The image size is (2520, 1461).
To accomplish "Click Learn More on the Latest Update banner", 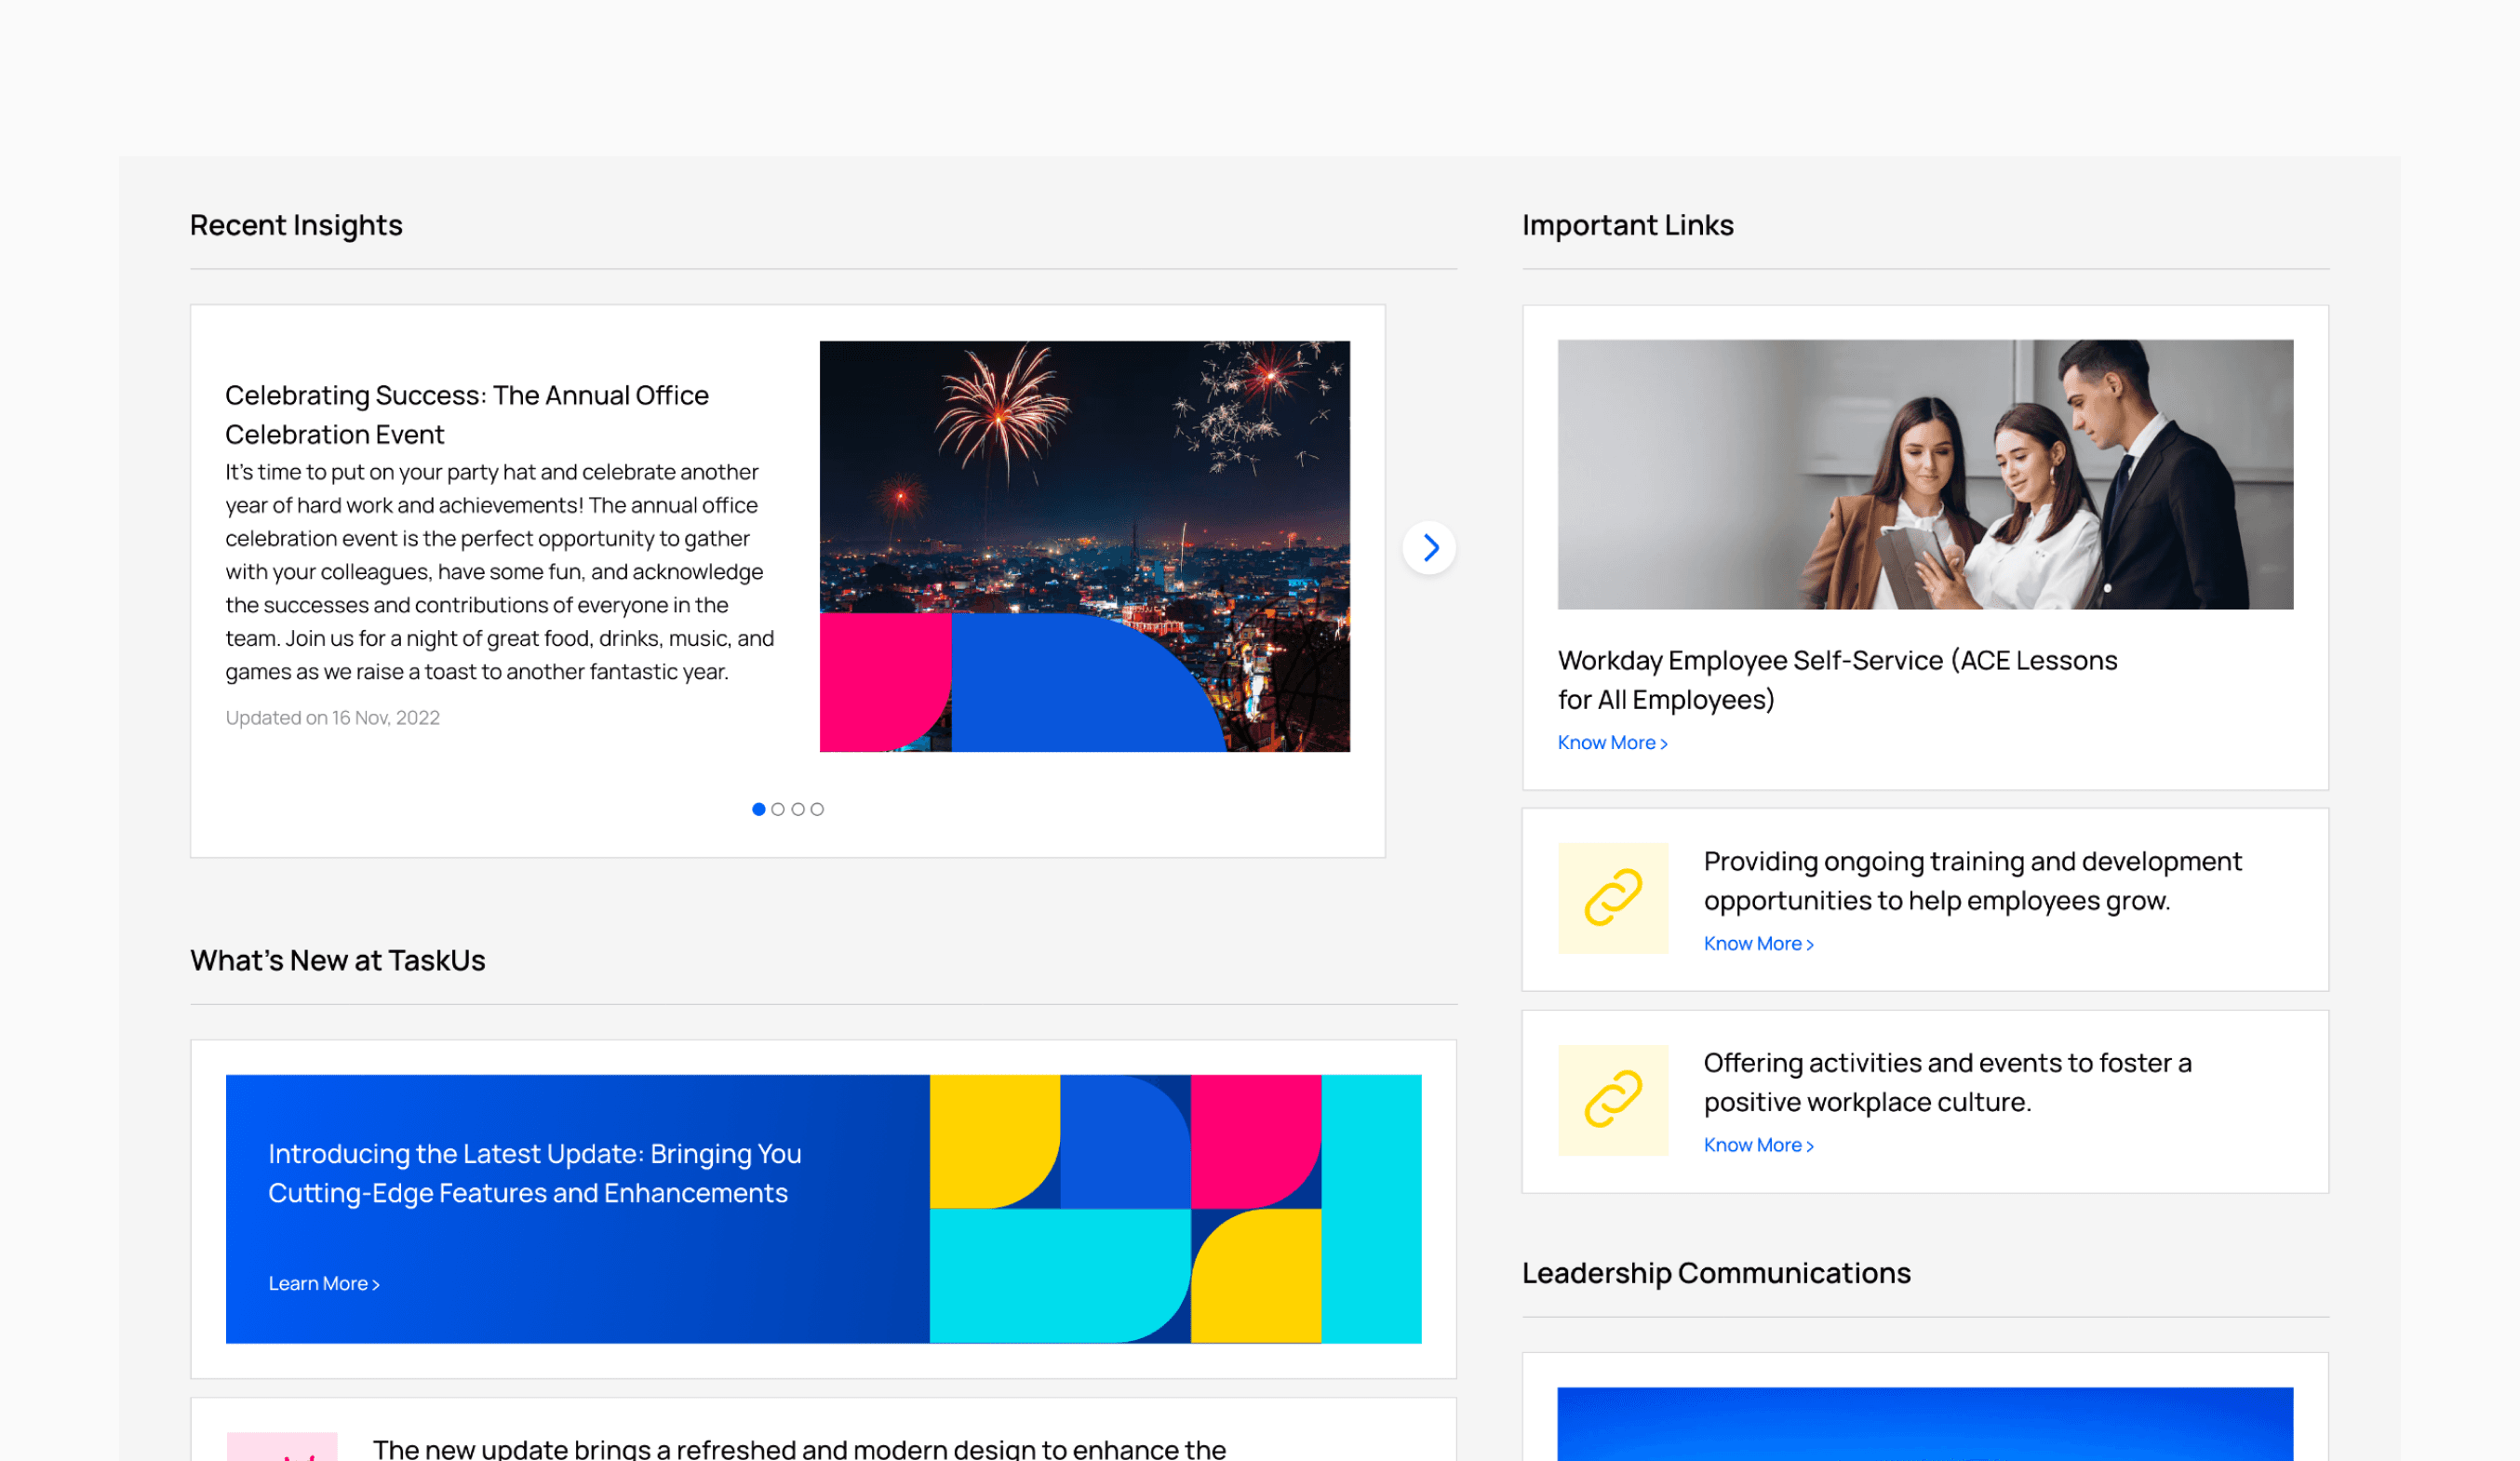I will (323, 1283).
